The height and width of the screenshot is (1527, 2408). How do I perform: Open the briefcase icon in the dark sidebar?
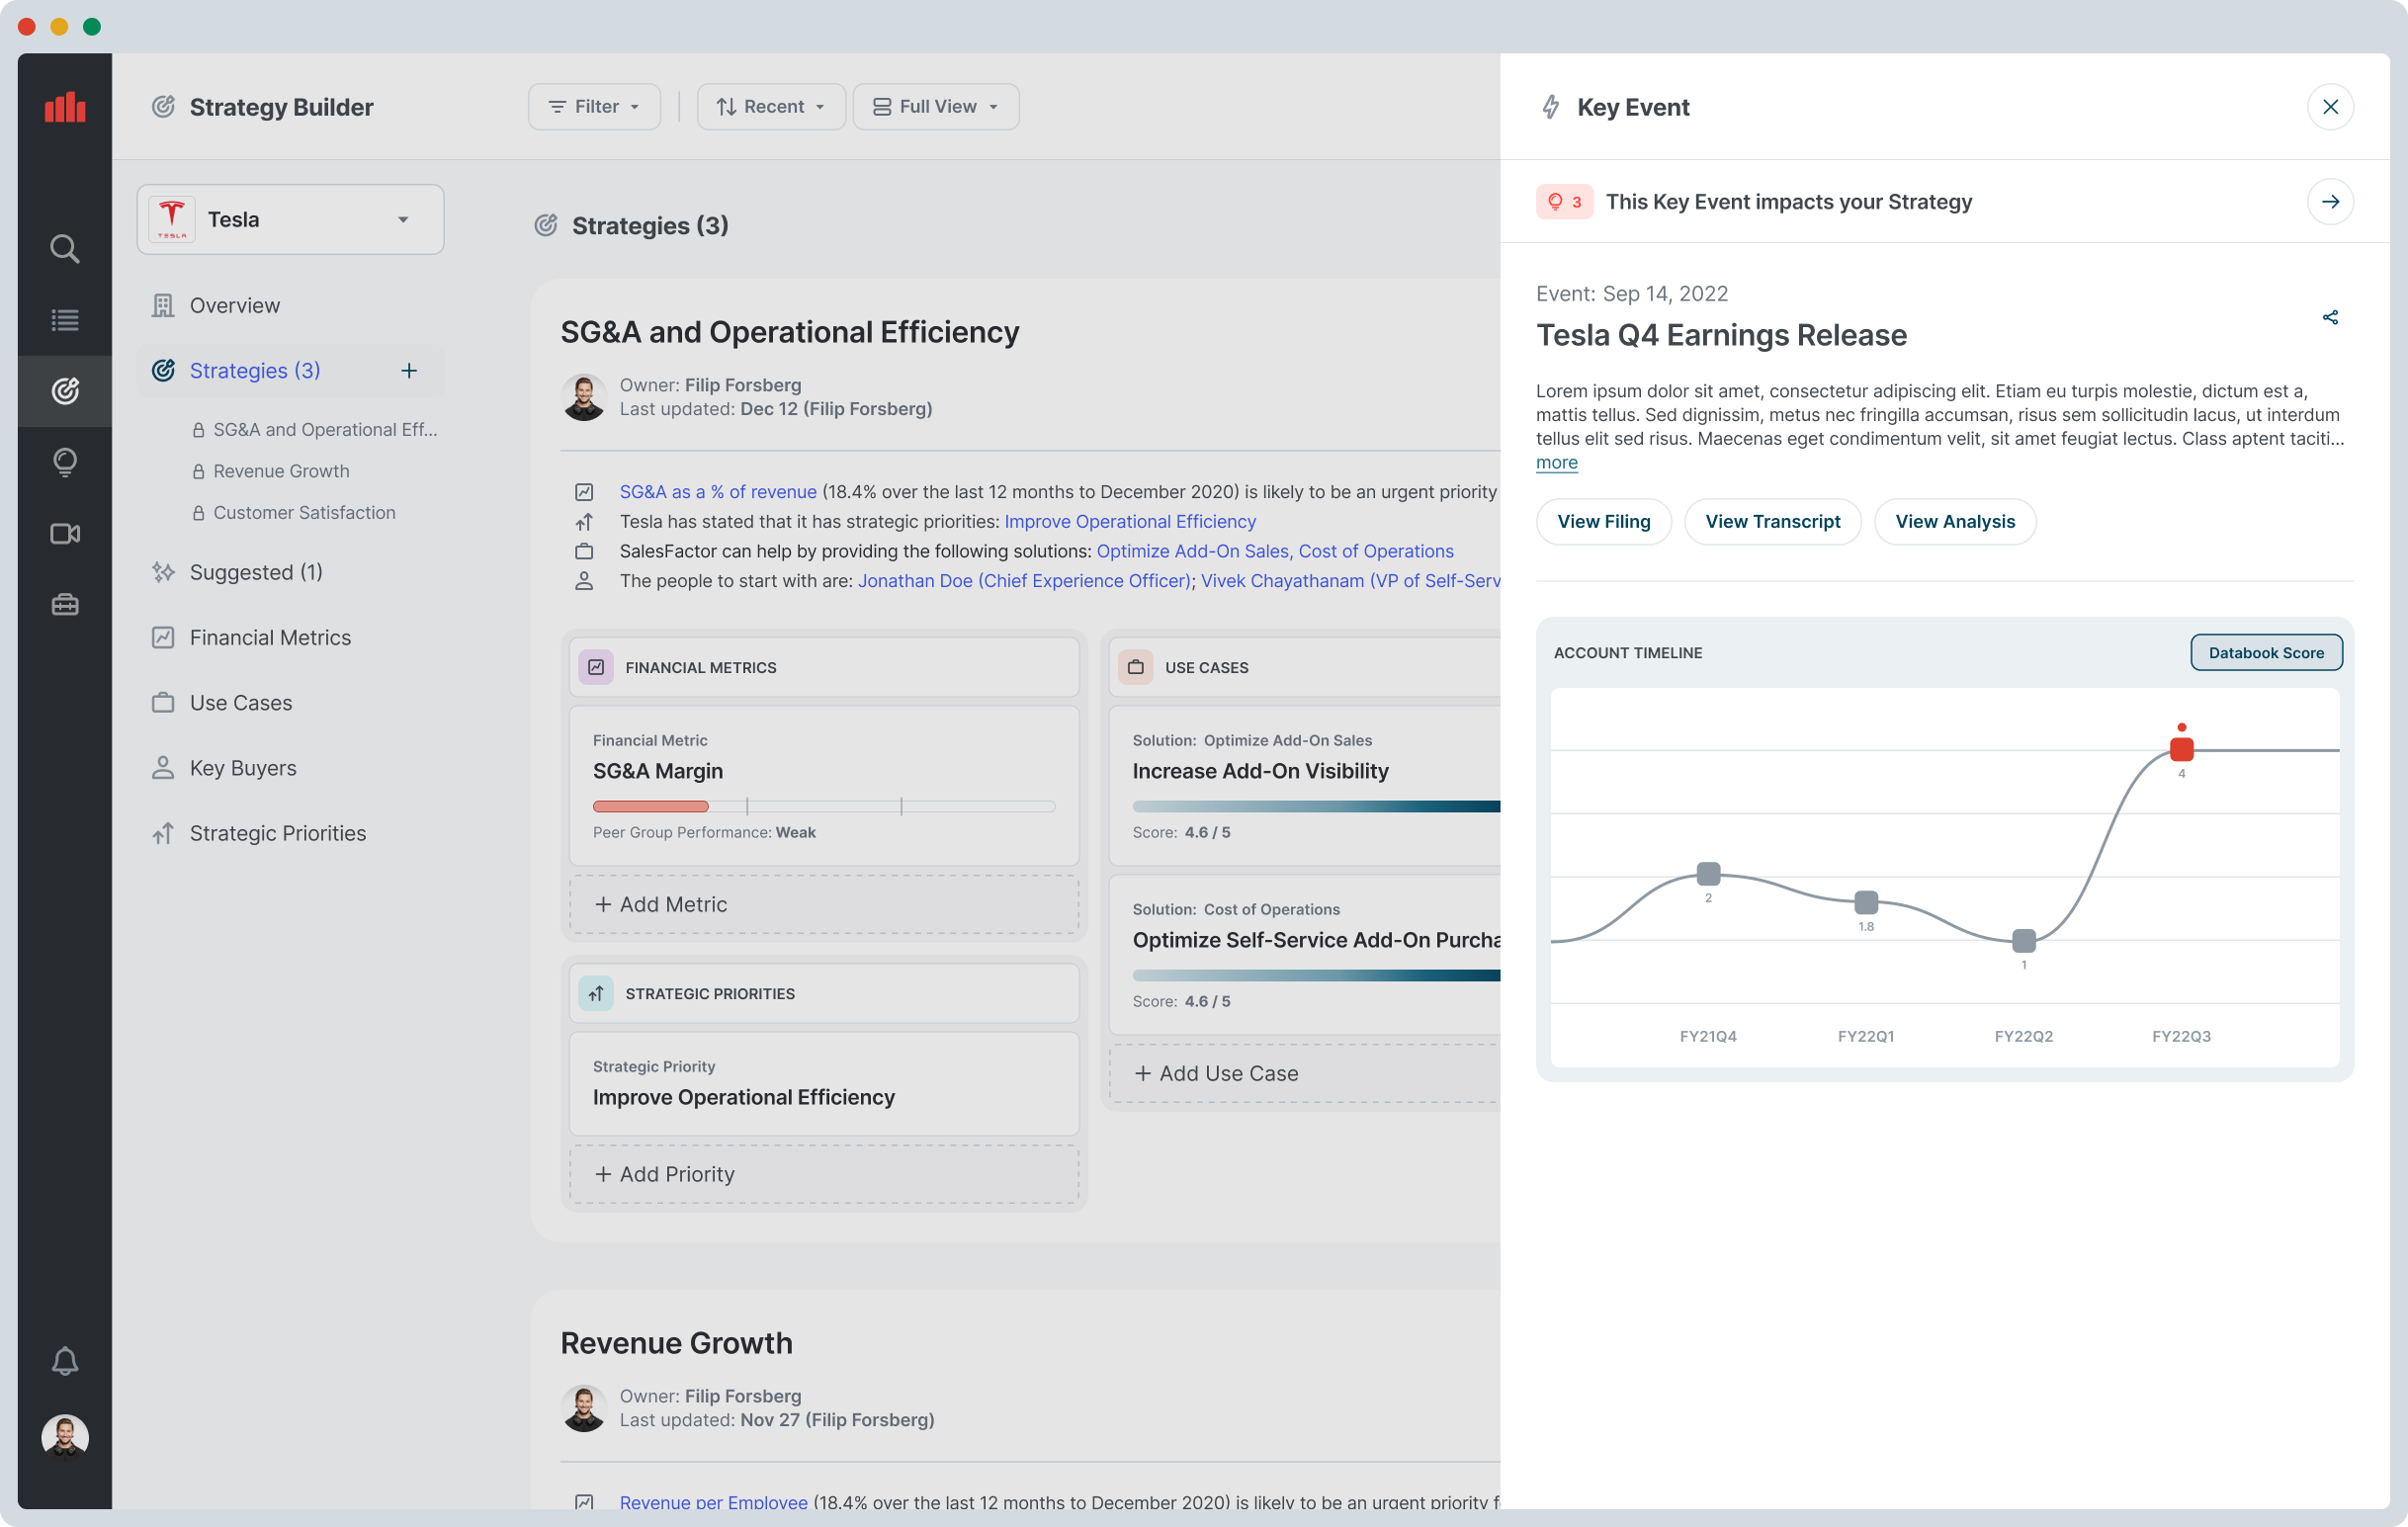[x=65, y=605]
